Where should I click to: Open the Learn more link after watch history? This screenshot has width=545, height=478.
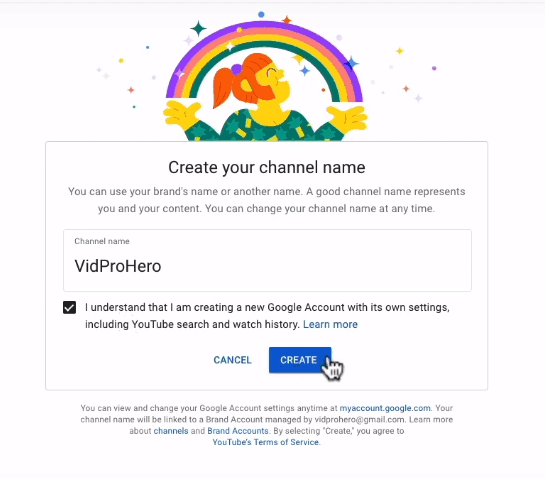pos(330,324)
